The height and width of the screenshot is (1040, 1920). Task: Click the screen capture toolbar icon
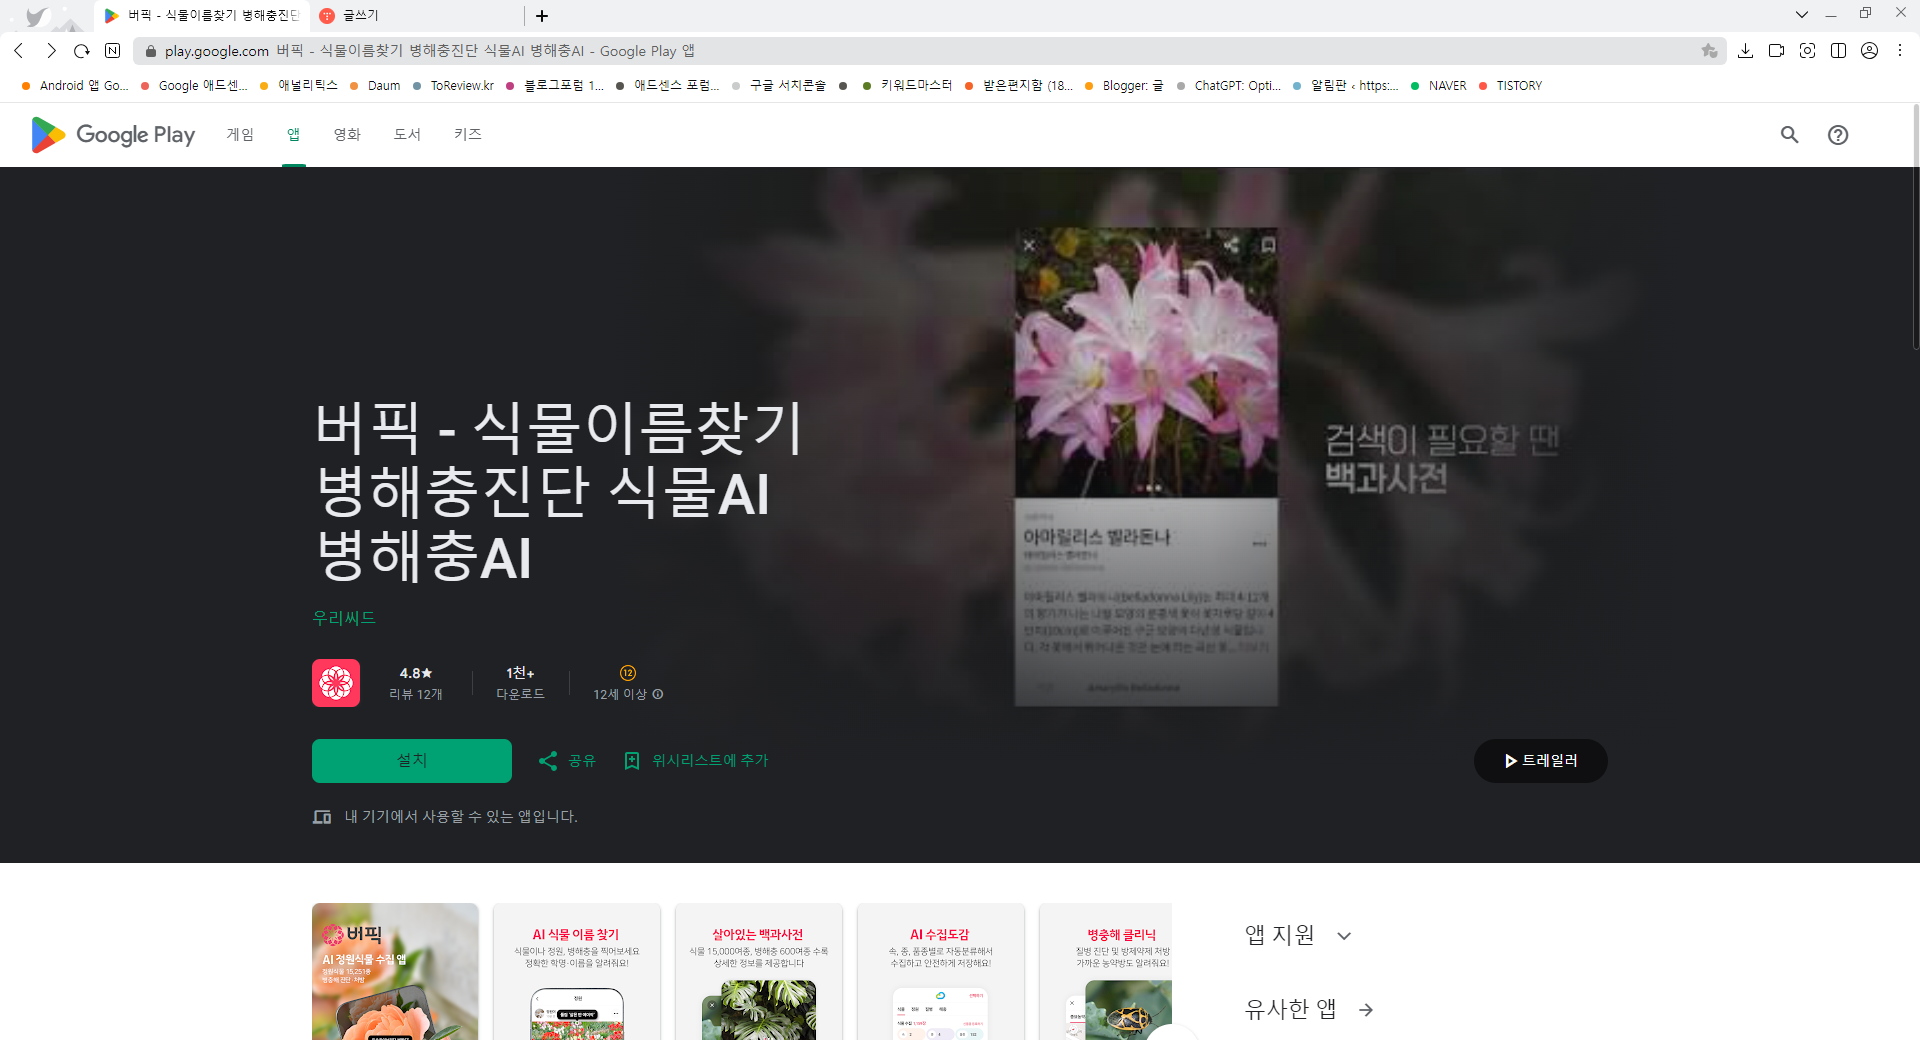pyautogui.click(x=1808, y=50)
